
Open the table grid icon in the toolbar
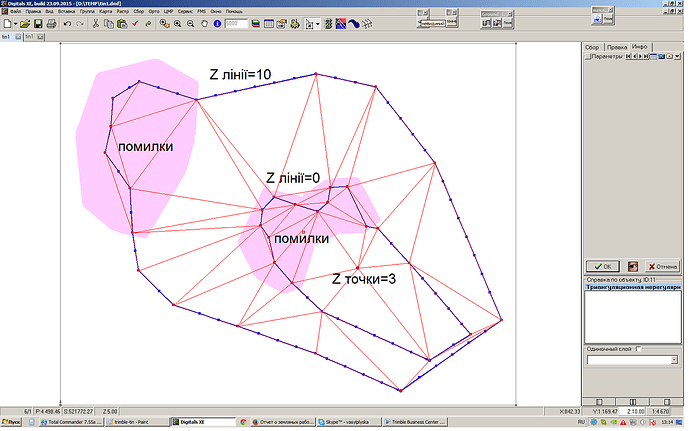[268, 24]
